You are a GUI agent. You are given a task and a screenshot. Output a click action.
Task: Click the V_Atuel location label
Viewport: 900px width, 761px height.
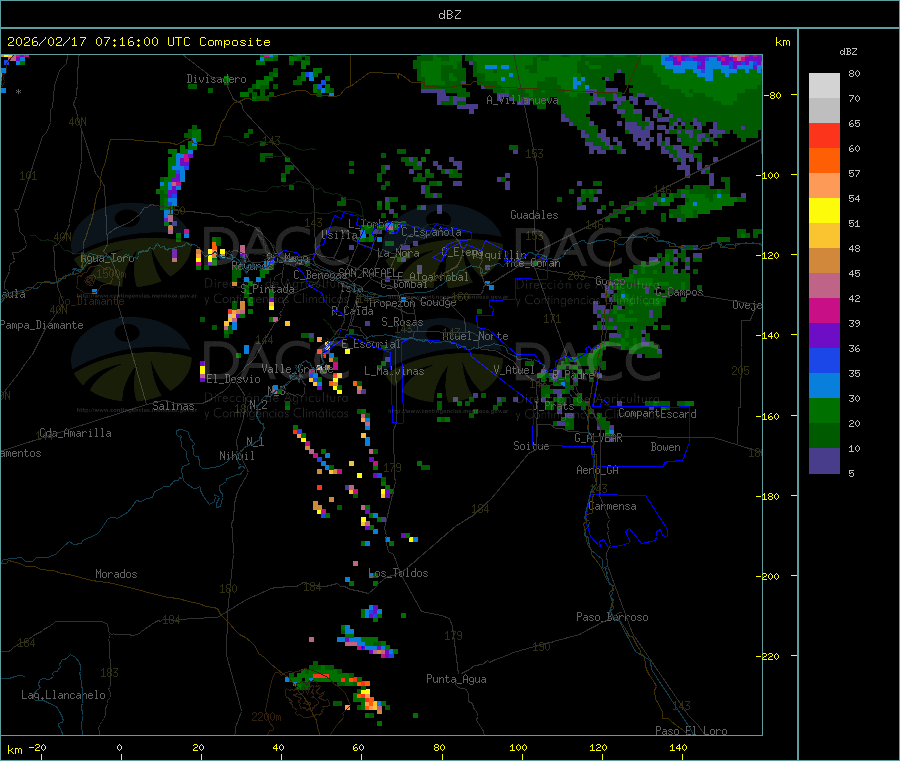(514, 370)
